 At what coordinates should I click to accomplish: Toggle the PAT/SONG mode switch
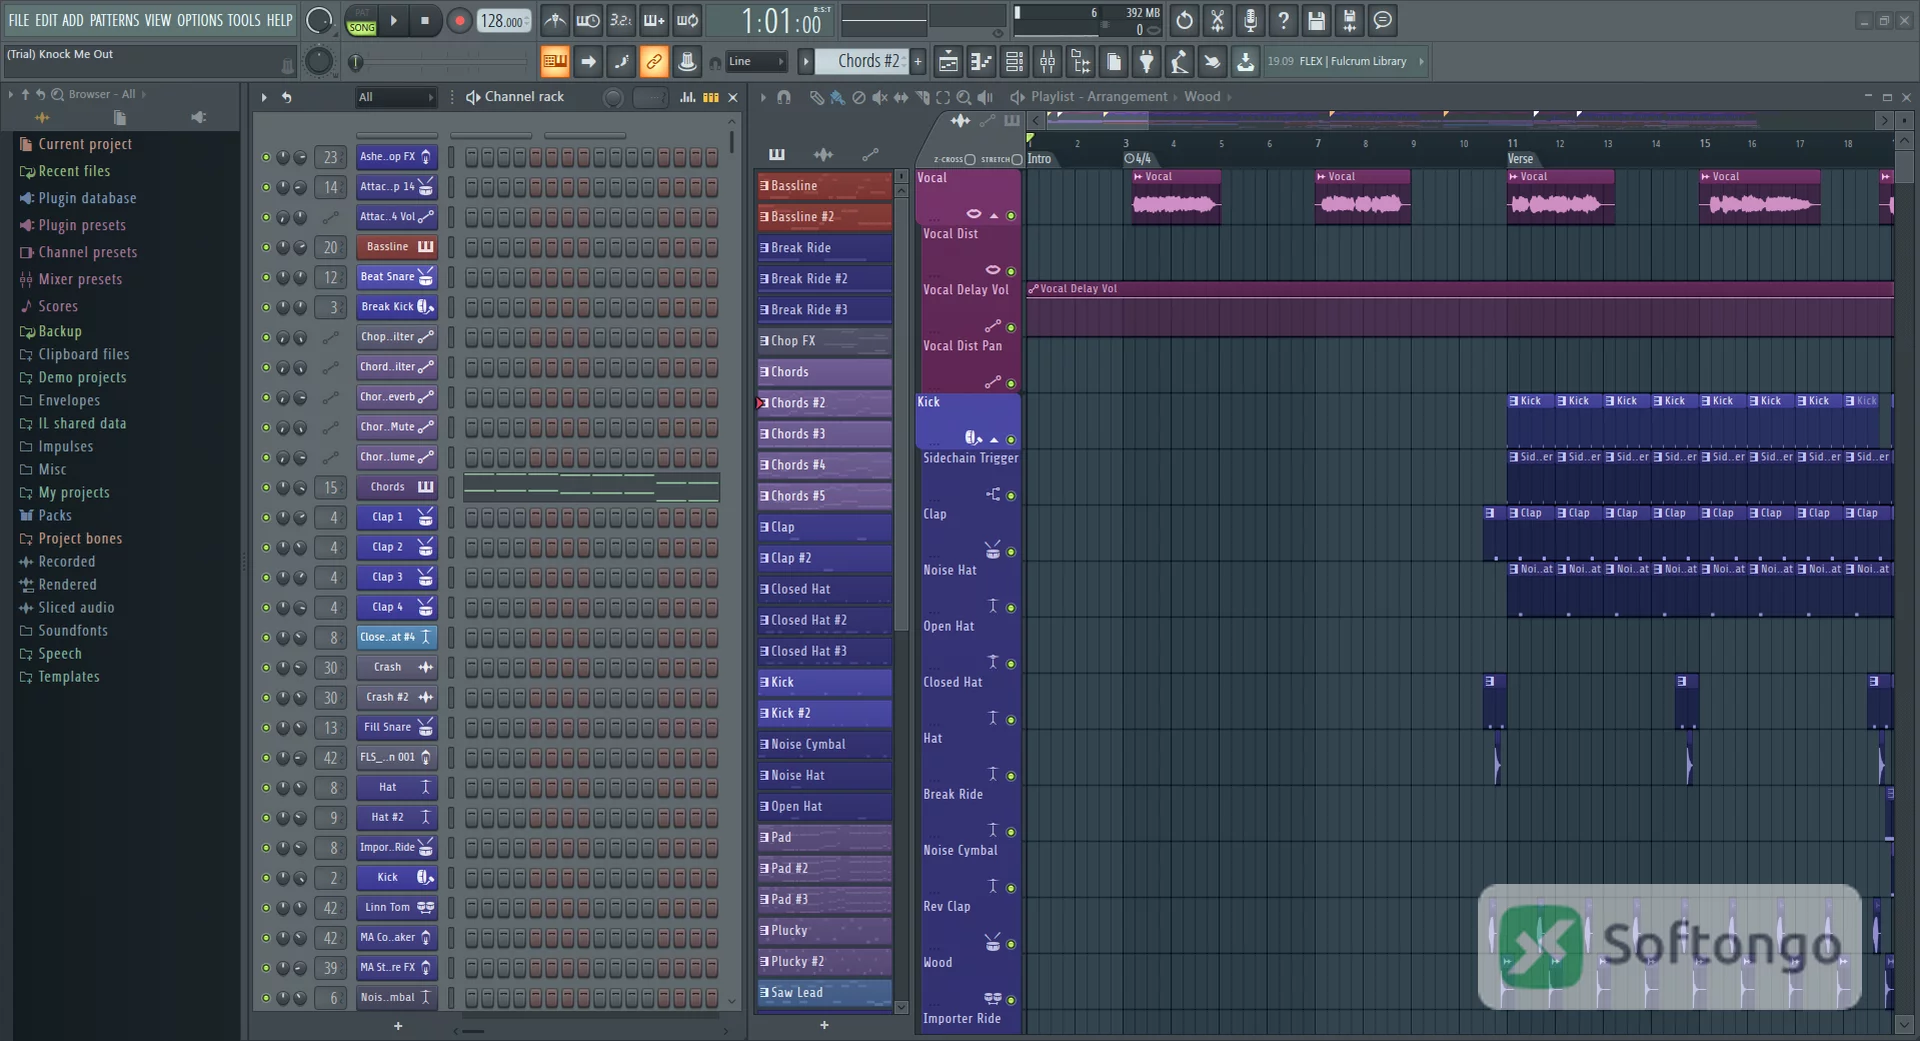(361, 20)
